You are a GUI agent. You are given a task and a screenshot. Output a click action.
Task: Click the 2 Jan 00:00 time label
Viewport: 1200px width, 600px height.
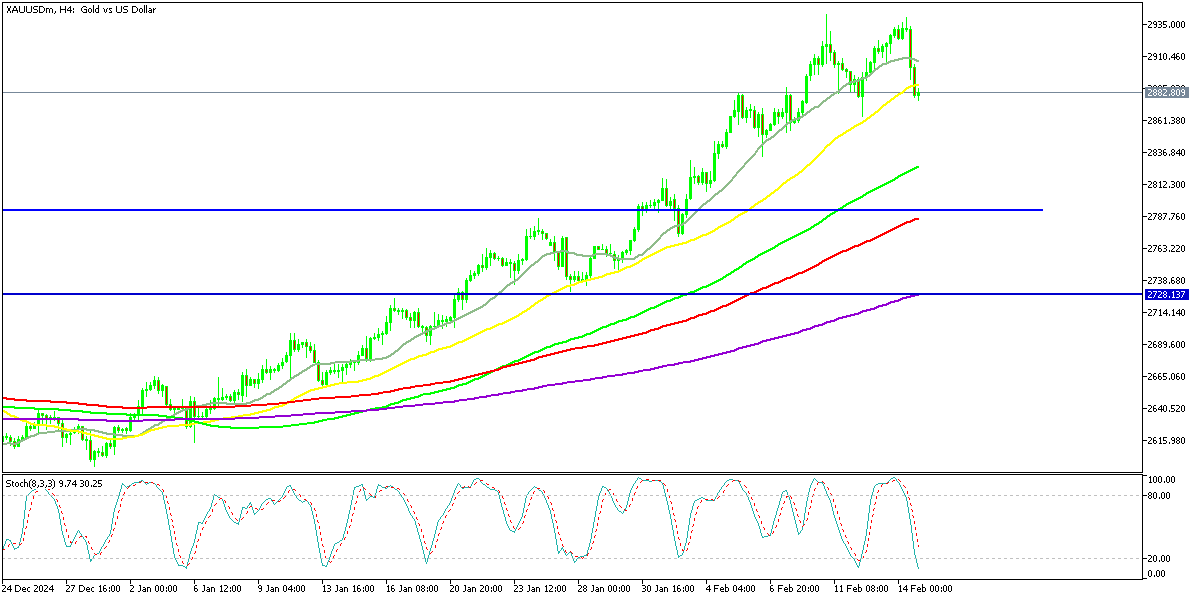pyautogui.click(x=153, y=589)
